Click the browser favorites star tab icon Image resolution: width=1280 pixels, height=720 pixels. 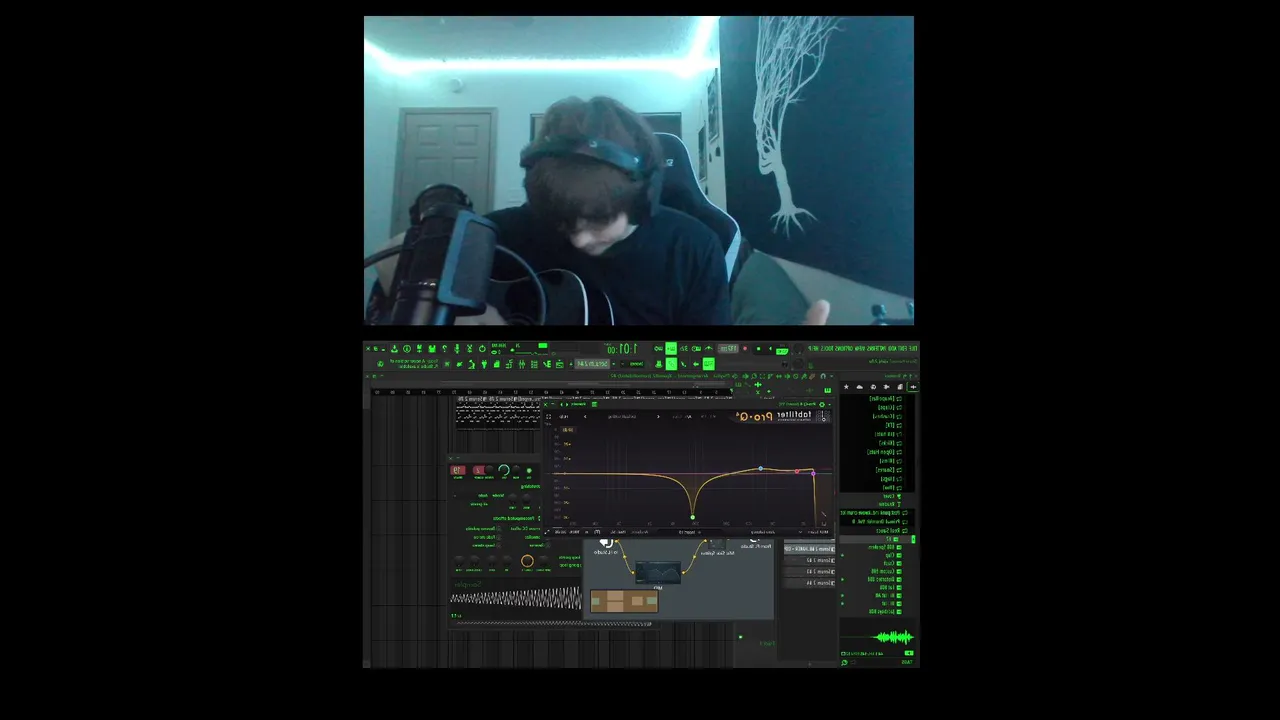[x=846, y=386]
